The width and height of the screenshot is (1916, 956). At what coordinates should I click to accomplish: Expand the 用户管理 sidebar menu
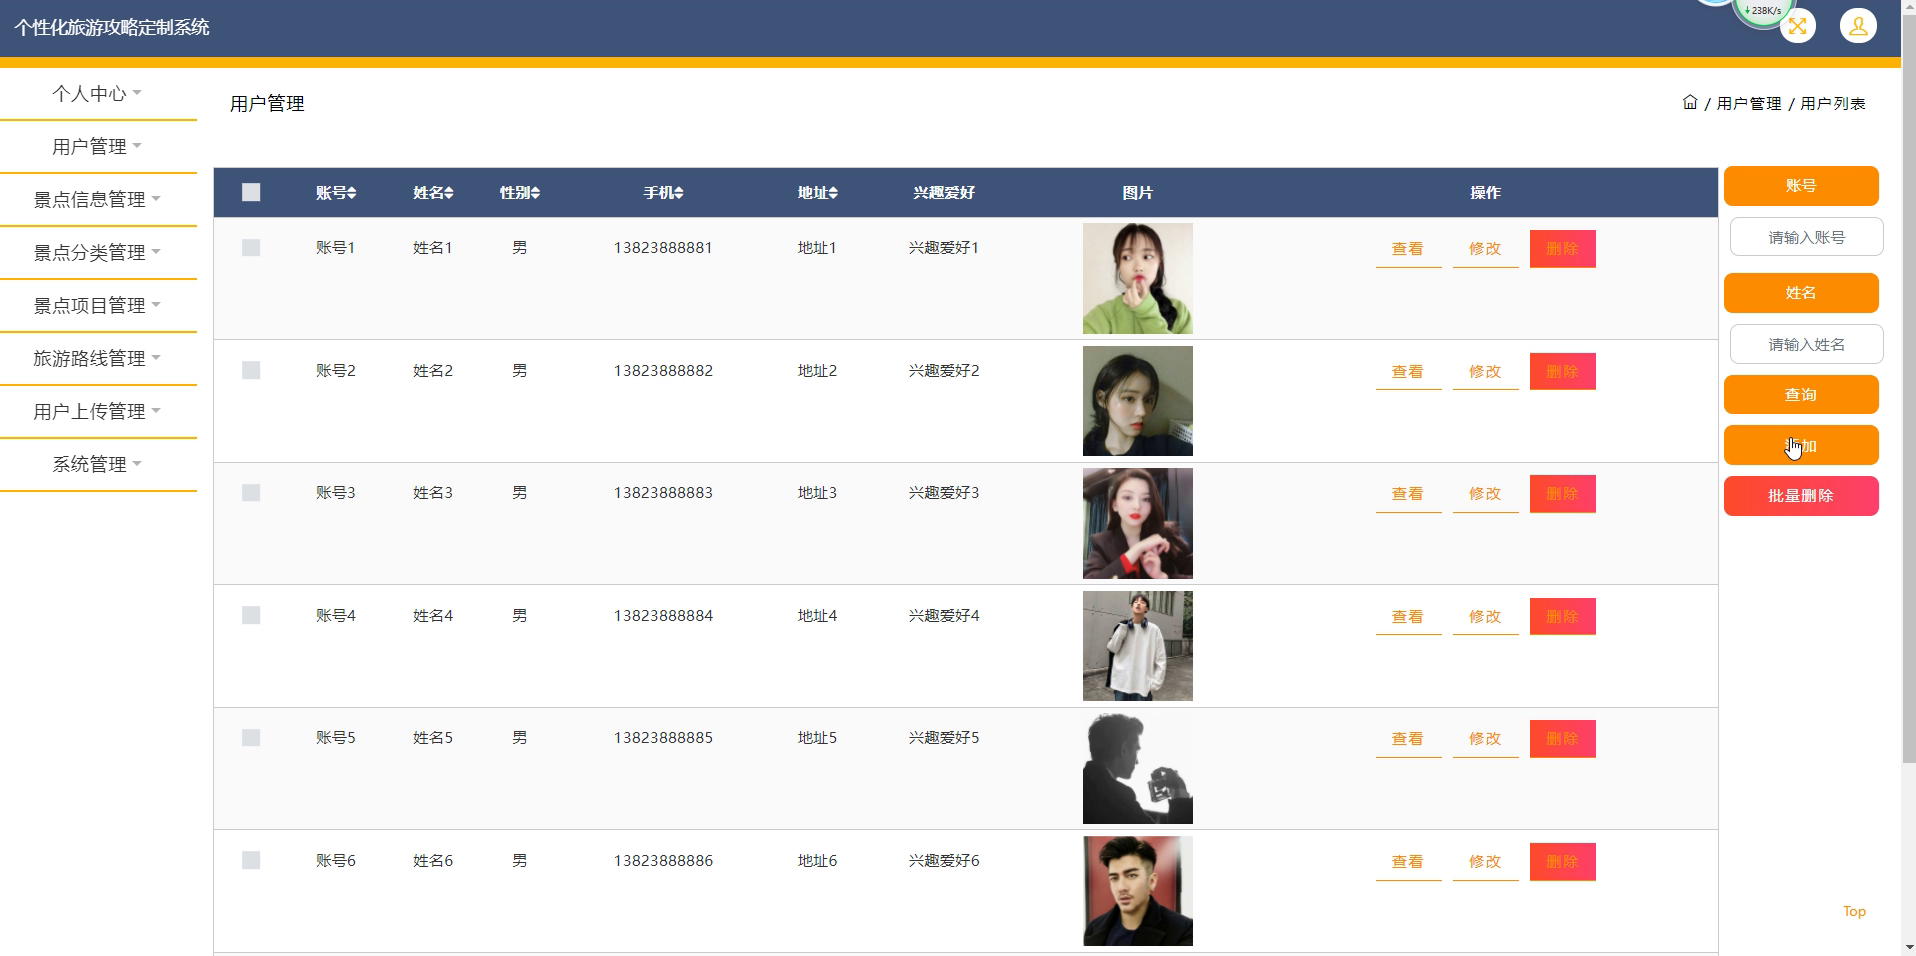tap(98, 146)
